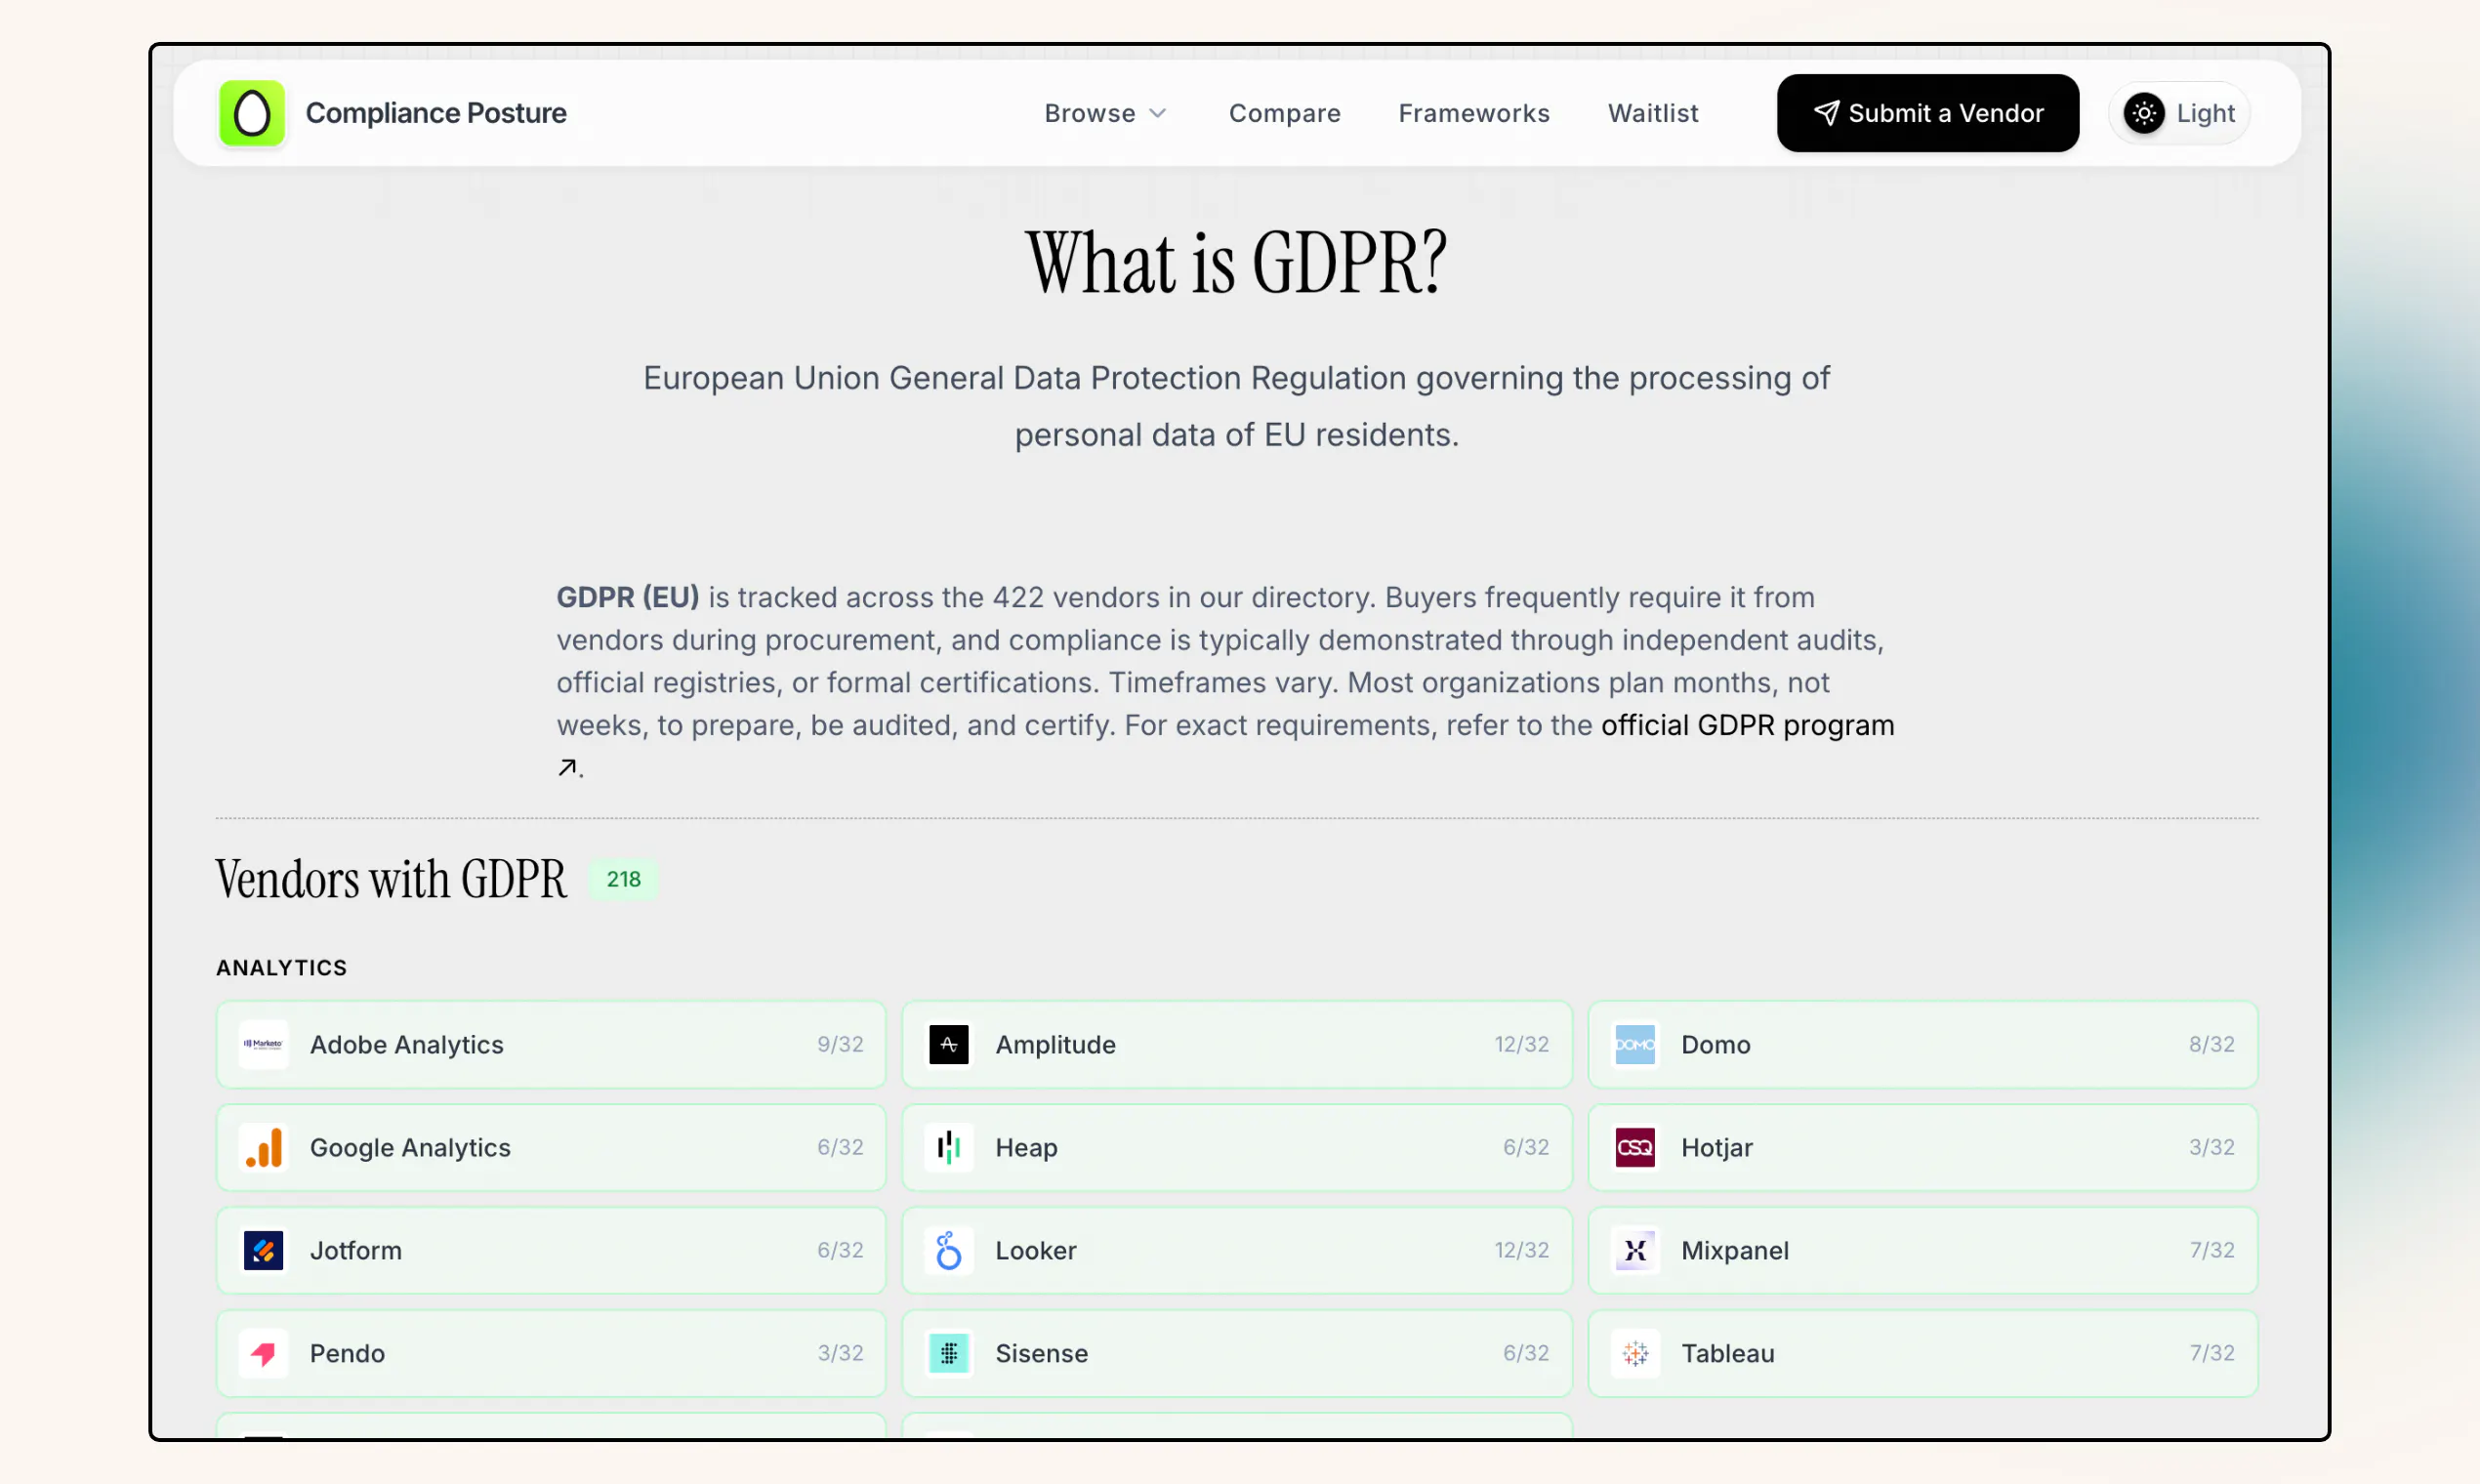Open the Google Analytics vendor card

click(551, 1147)
